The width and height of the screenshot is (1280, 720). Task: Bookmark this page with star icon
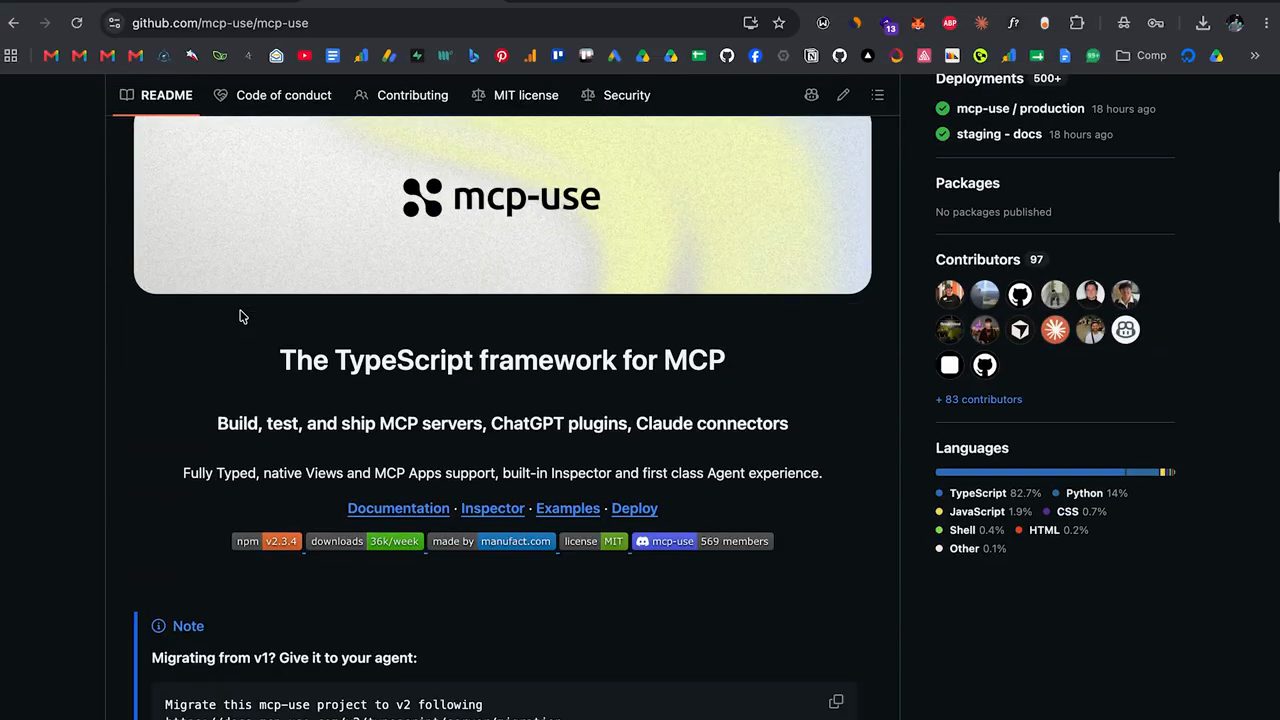(779, 23)
